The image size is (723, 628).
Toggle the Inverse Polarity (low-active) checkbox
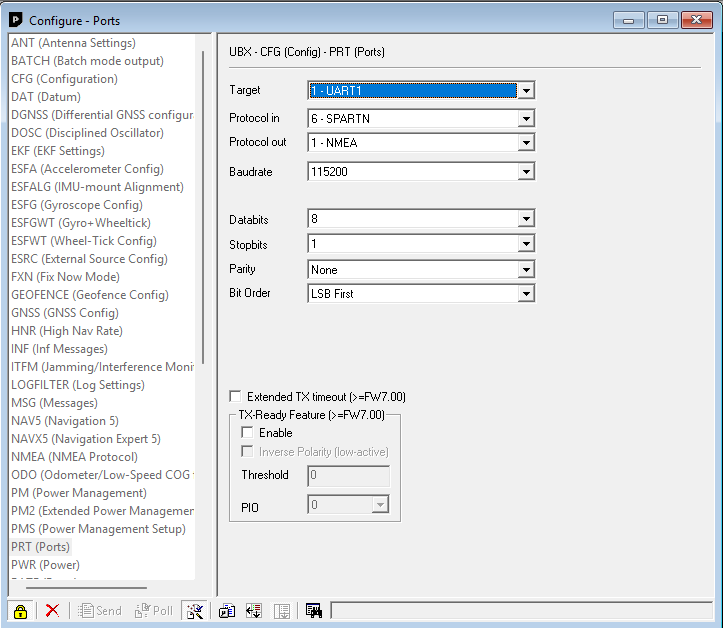(x=247, y=452)
